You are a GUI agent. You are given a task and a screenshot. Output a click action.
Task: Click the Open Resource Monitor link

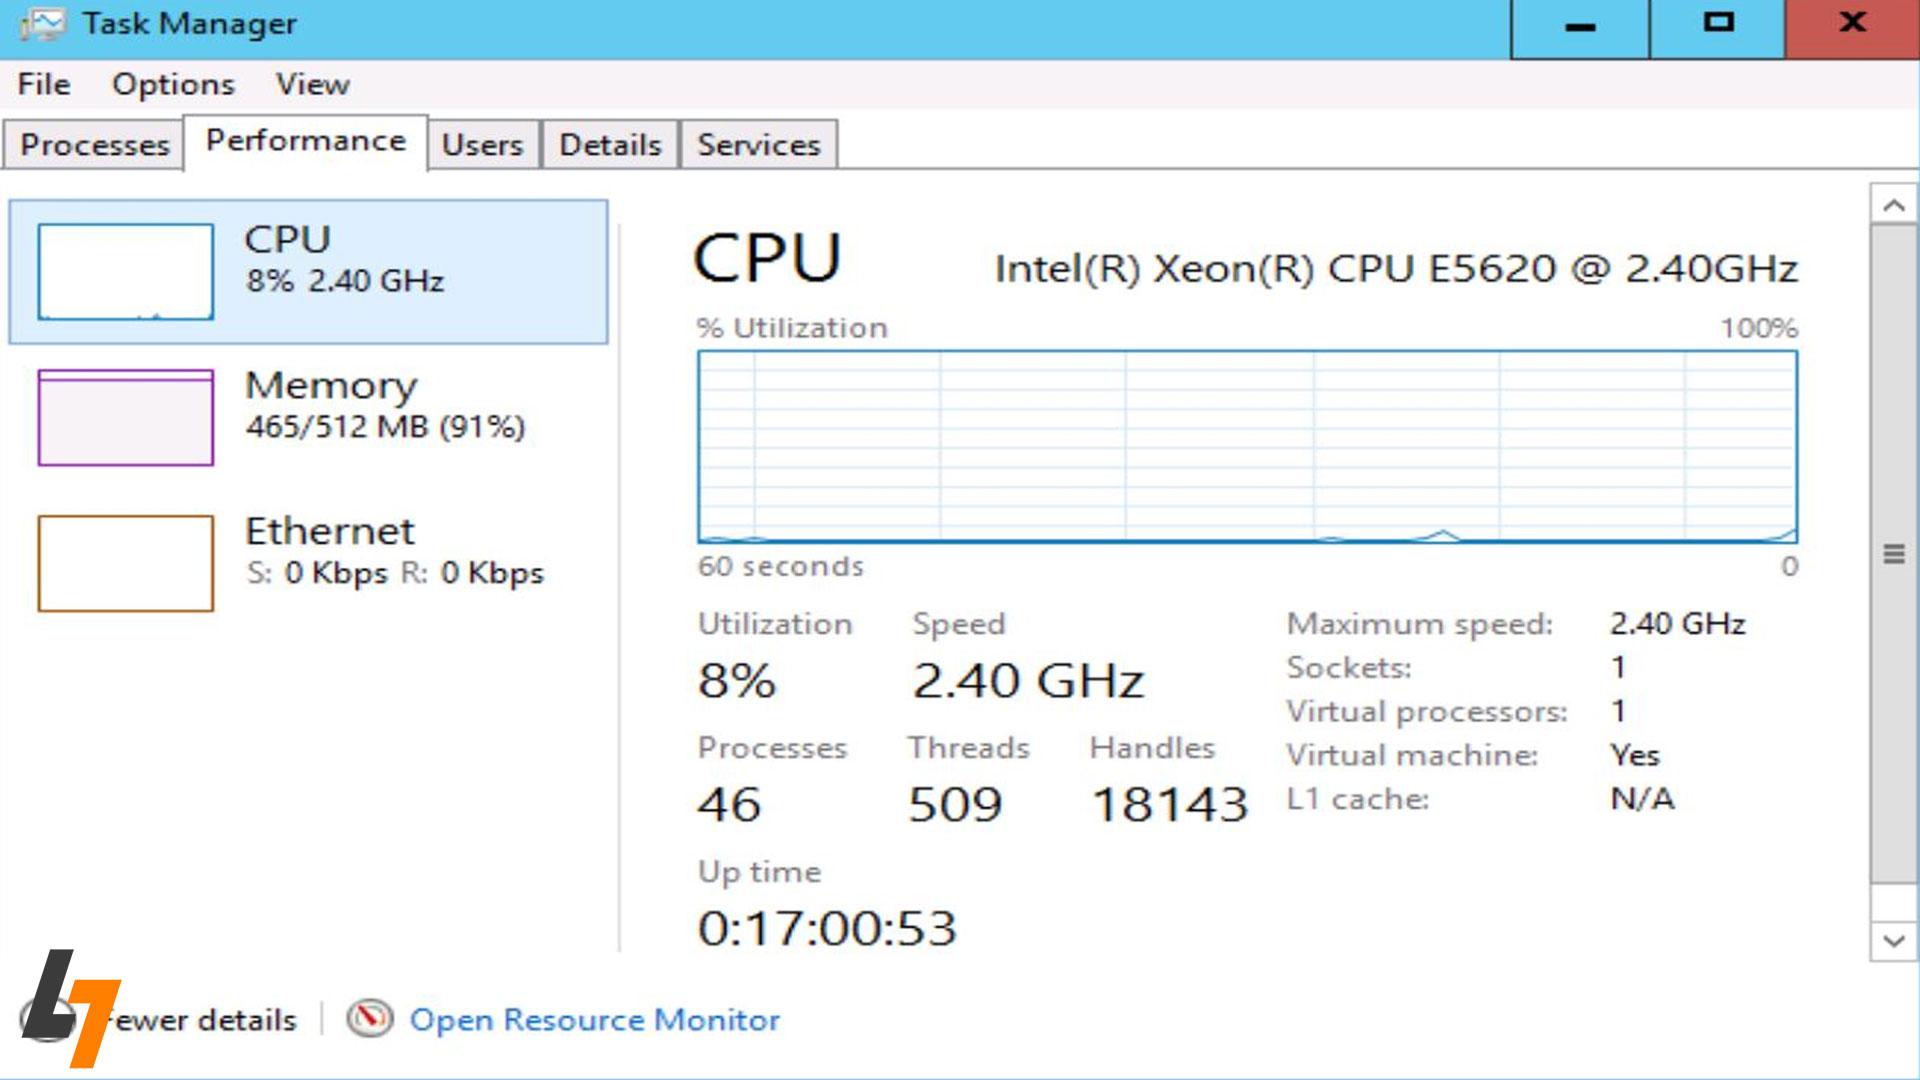(594, 1019)
